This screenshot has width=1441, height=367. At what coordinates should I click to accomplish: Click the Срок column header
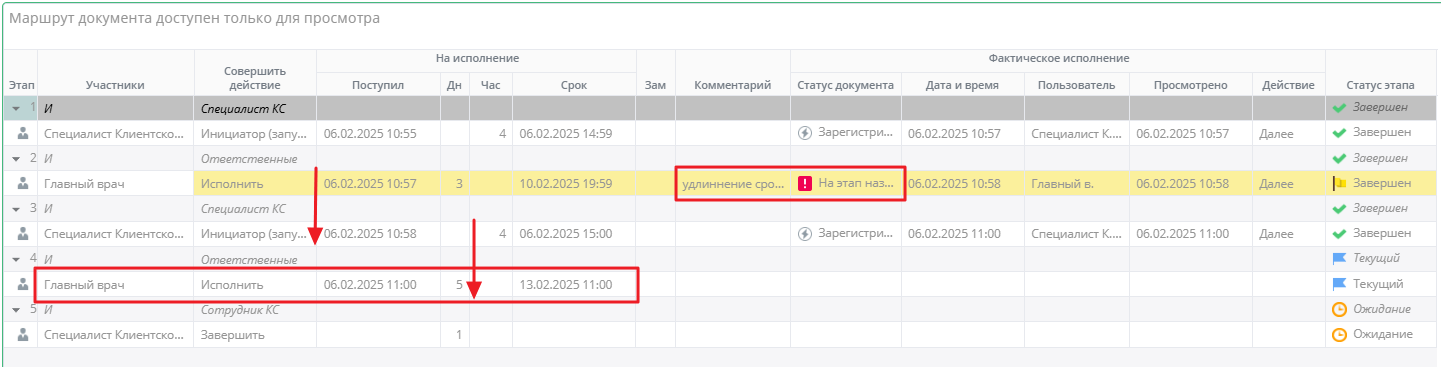pos(574,85)
